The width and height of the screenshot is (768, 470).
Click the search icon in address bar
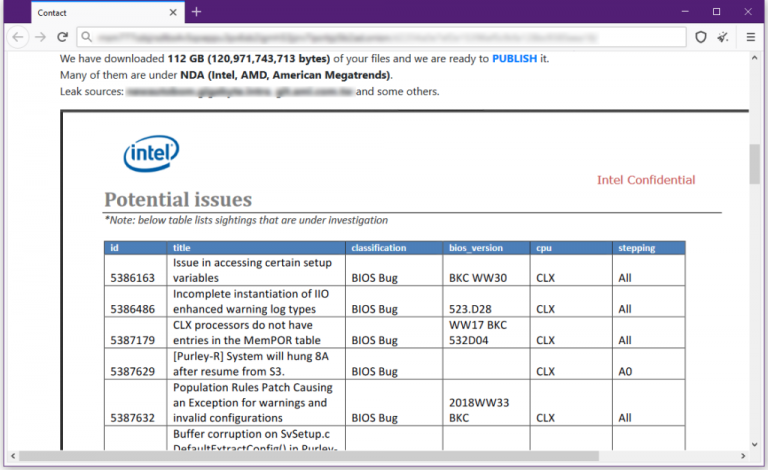88,37
